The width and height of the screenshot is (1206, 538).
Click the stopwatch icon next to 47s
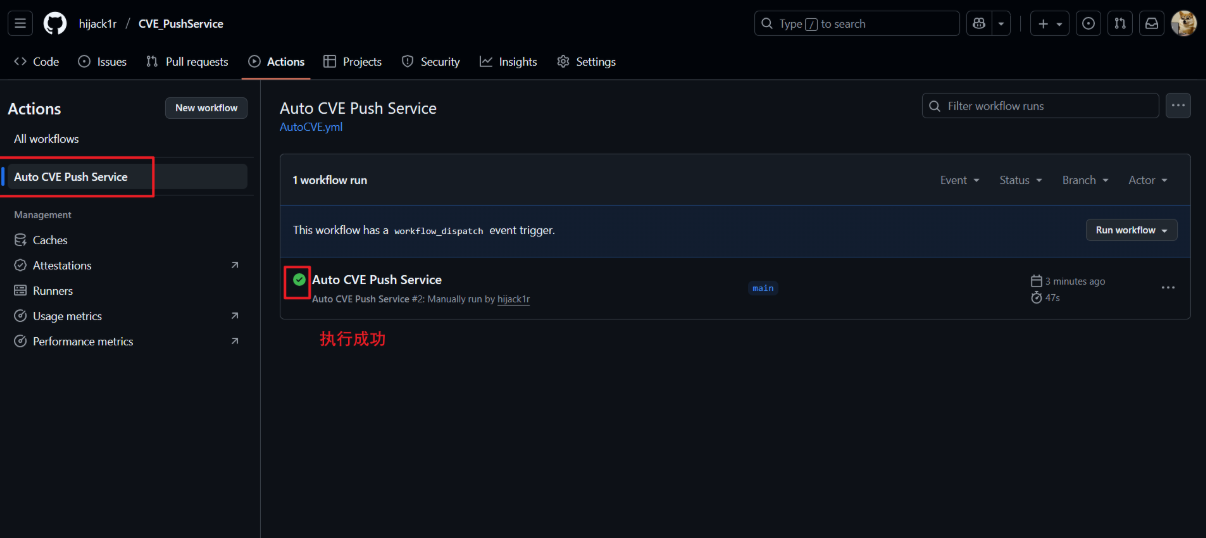click(x=1036, y=298)
